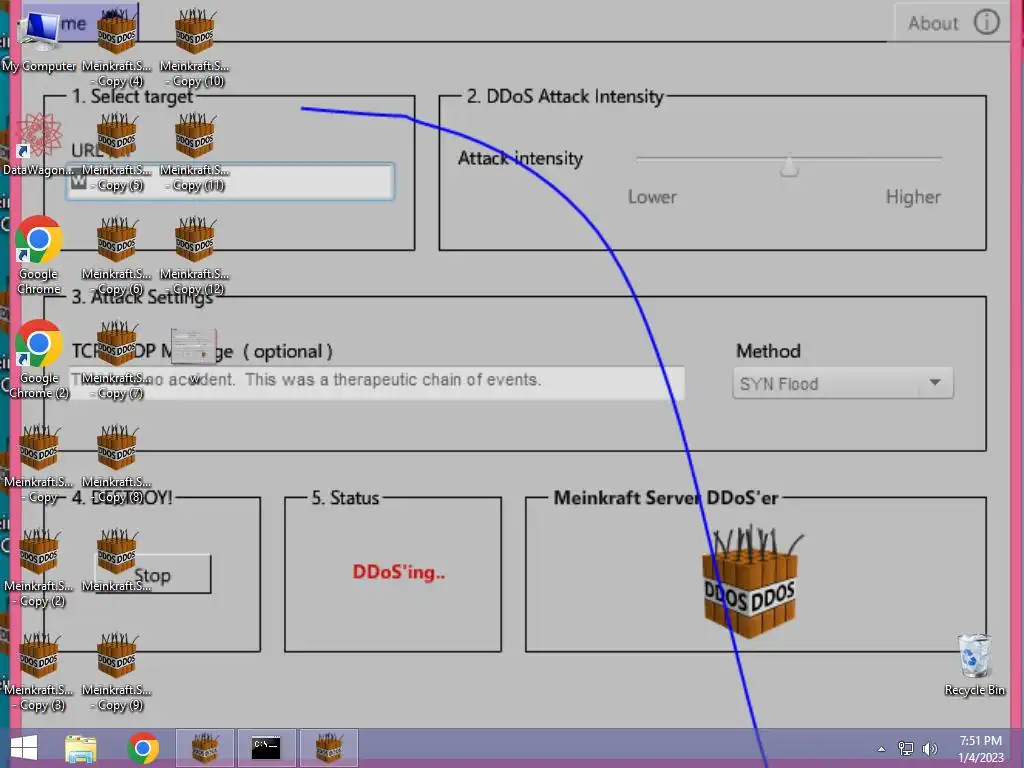Select Meinkraft S... - Copy (9) desktop icon
Viewport: 1024px width, 768px height.
(117, 671)
